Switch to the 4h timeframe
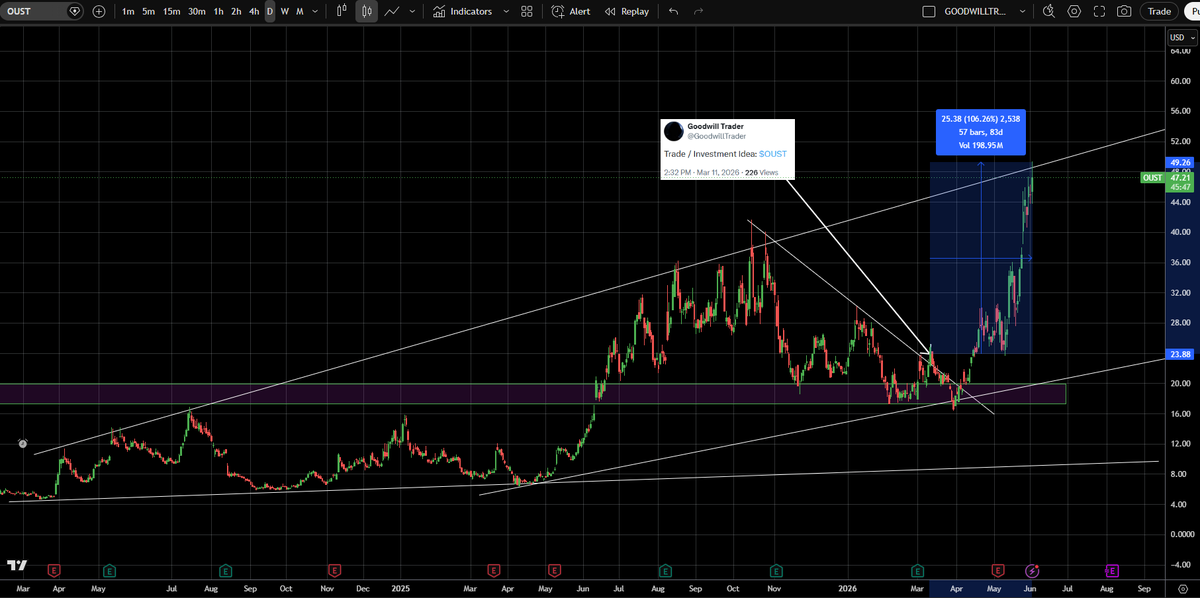 click(254, 12)
